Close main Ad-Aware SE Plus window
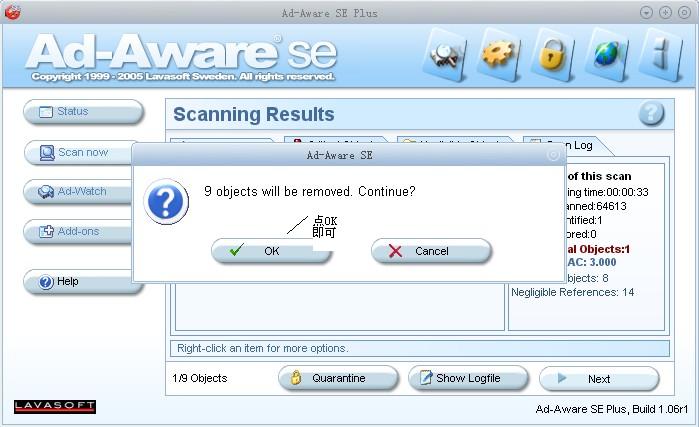The image size is (699, 427). click(x=684, y=12)
